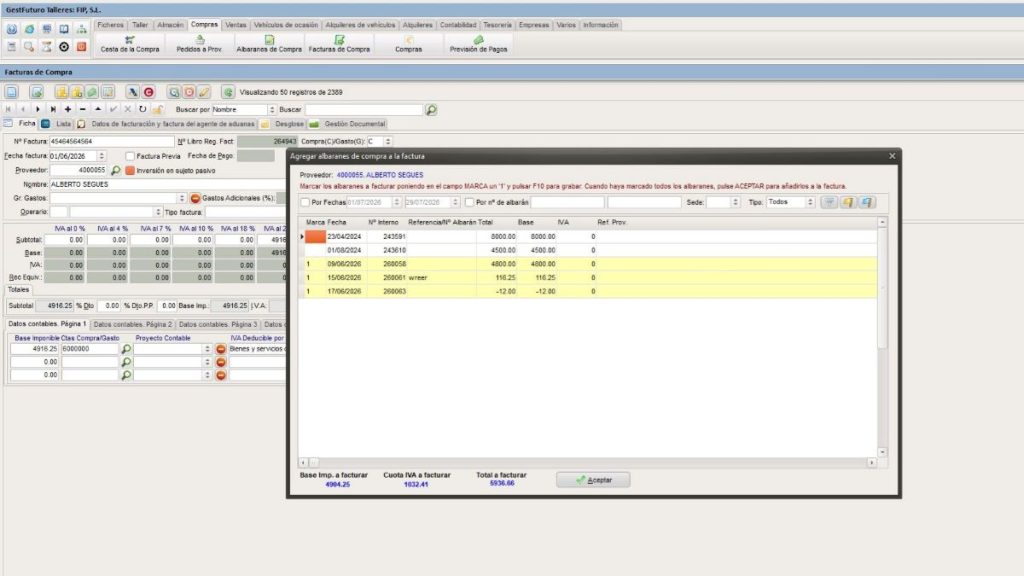Open the Compra/Gasto dropdown showing C
The width and height of the screenshot is (1024, 576).
point(388,142)
